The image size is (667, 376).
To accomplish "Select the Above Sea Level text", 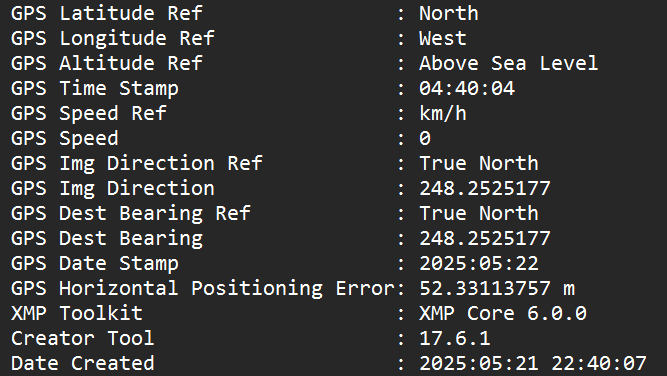I will (x=509, y=63).
